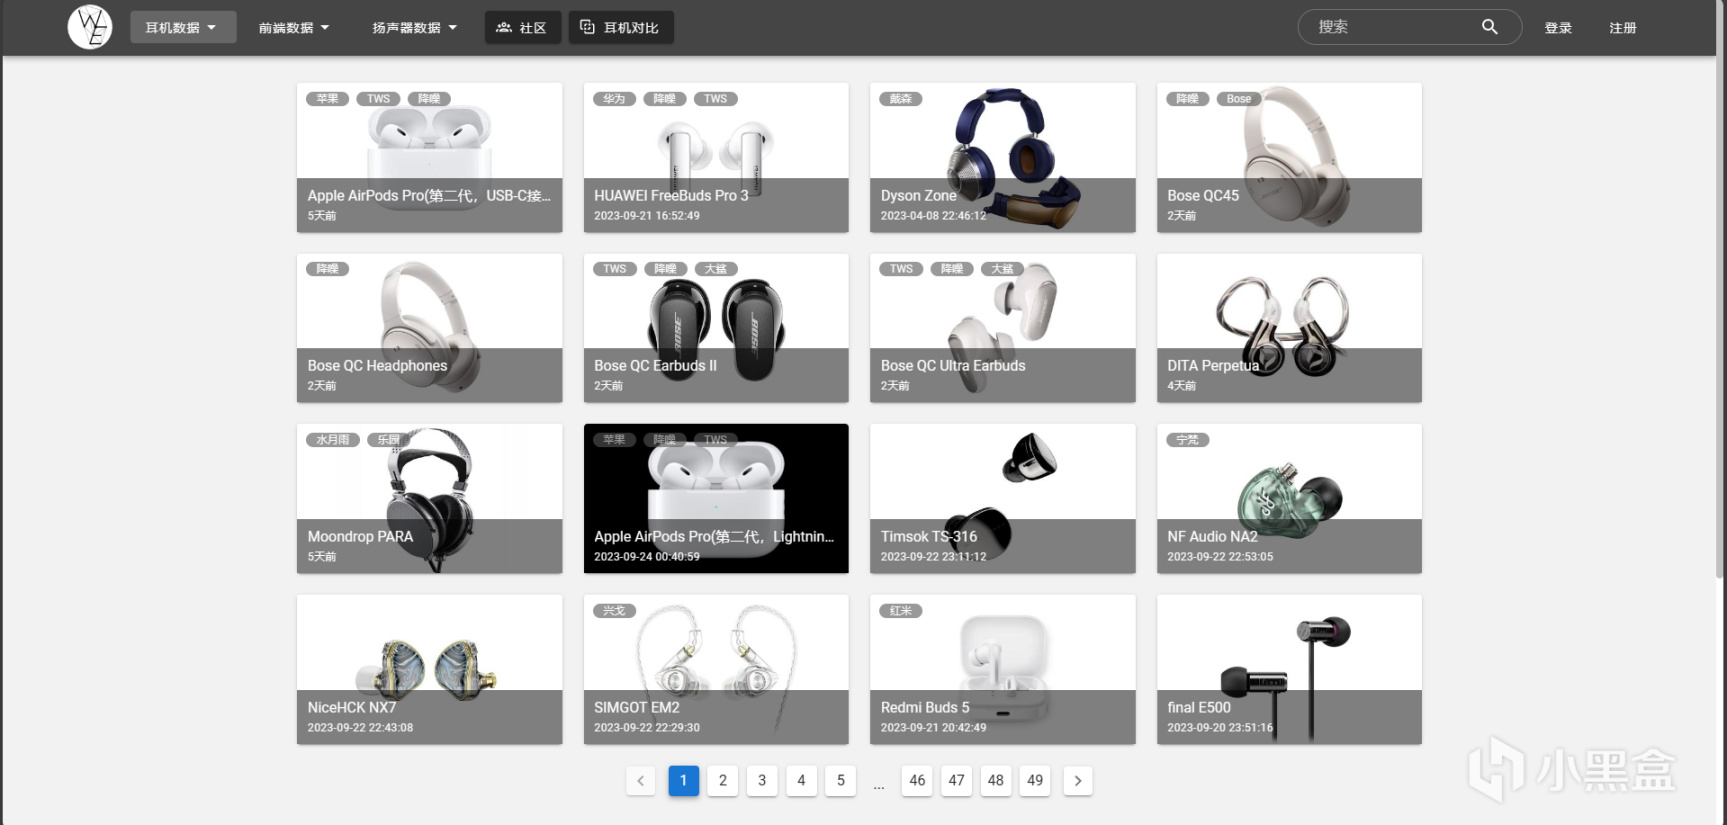
Task: Open the Apple AirPods Pro USB-C card
Action: (x=430, y=158)
